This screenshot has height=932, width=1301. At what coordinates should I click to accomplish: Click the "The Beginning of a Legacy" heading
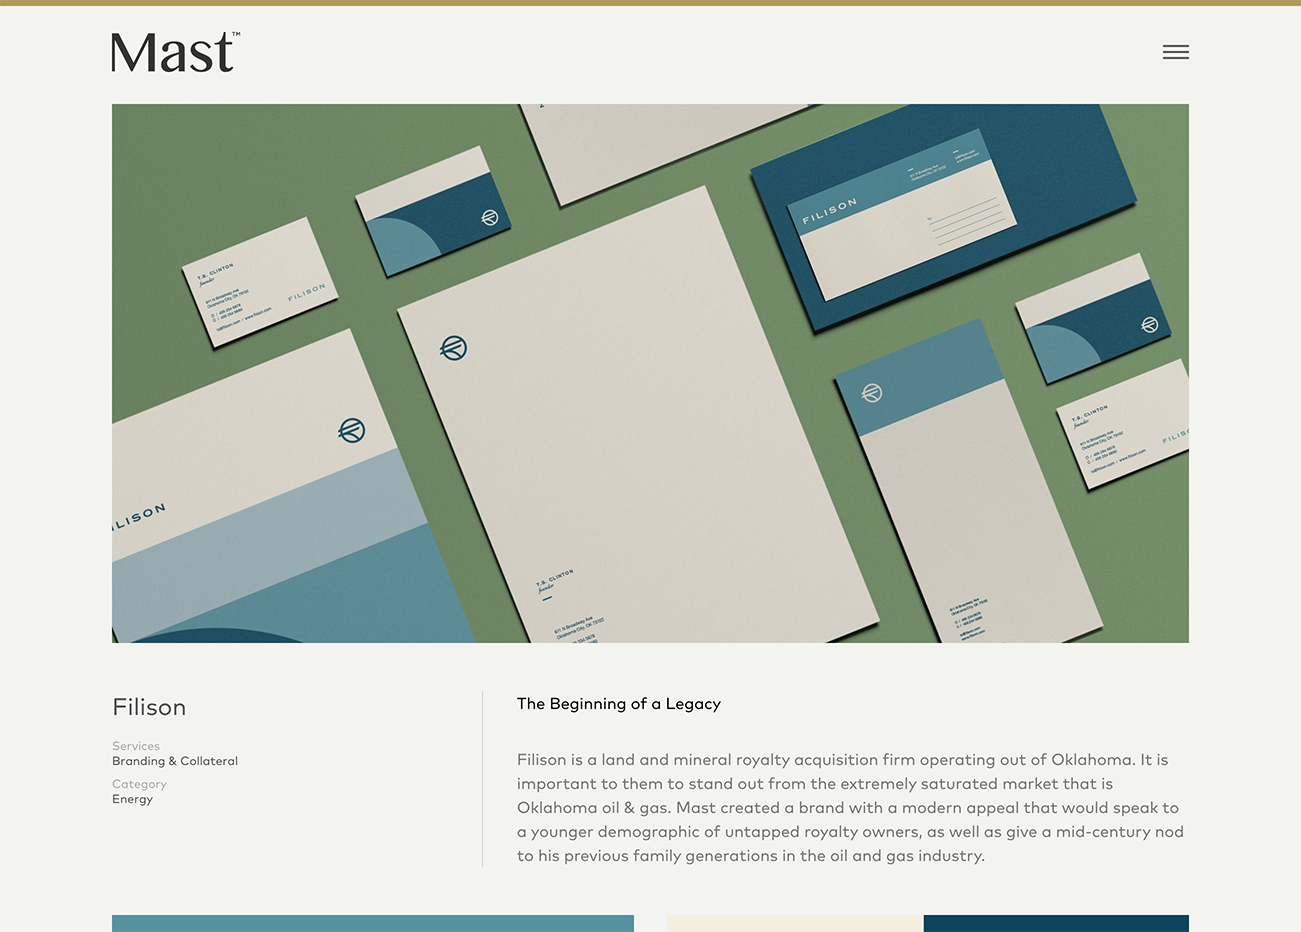(x=618, y=704)
